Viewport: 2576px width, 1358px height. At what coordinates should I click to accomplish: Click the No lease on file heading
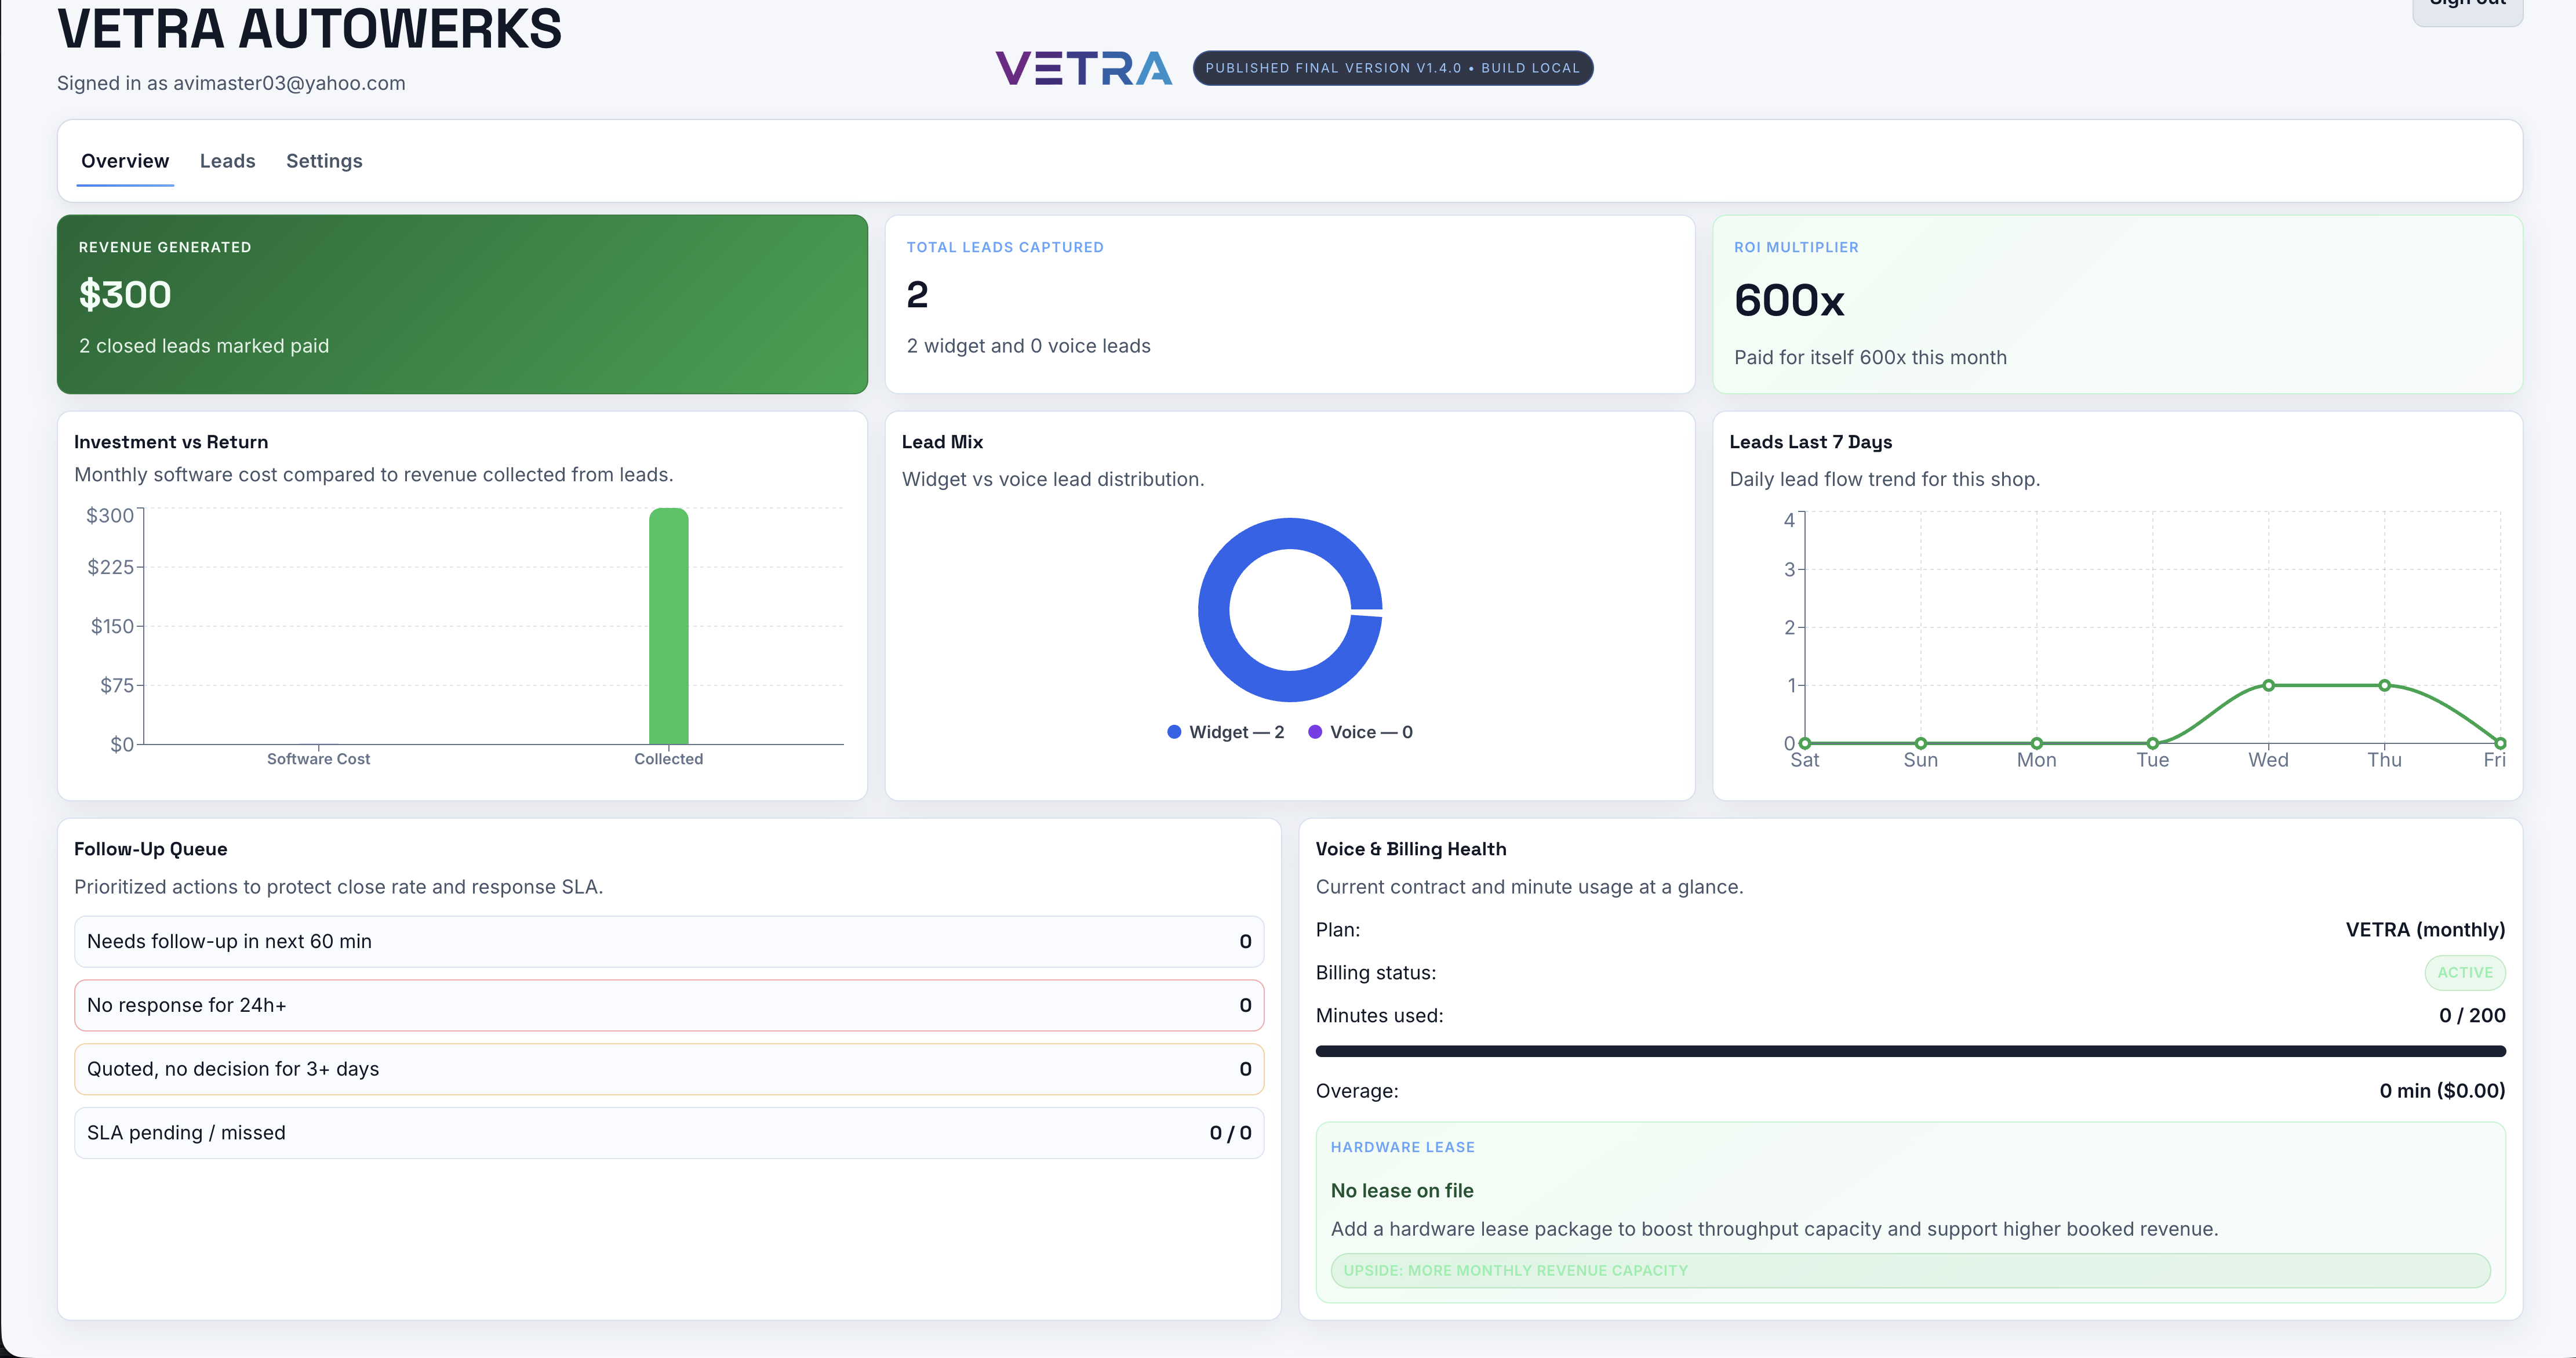click(x=1401, y=1191)
